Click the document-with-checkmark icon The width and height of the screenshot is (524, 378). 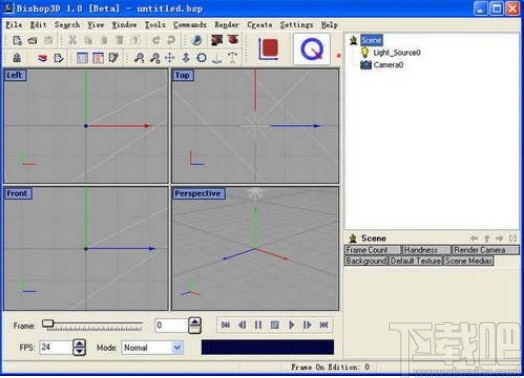[58, 58]
